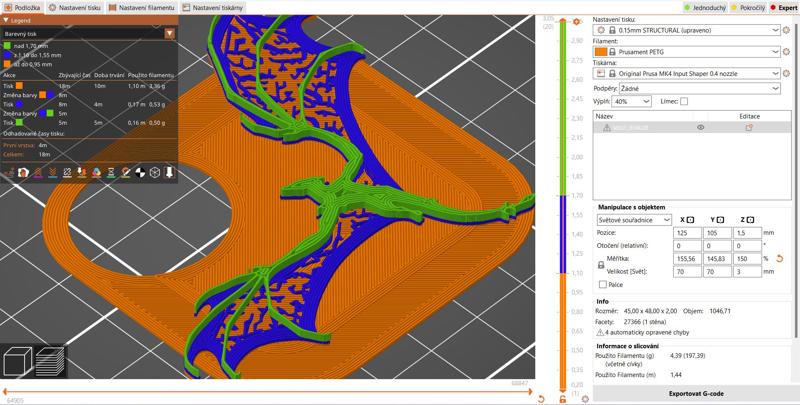The height and width of the screenshot is (405, 800).
Task: Click the edit icon under Editace column
Action: pyautogui.click(x=749, y=128)
